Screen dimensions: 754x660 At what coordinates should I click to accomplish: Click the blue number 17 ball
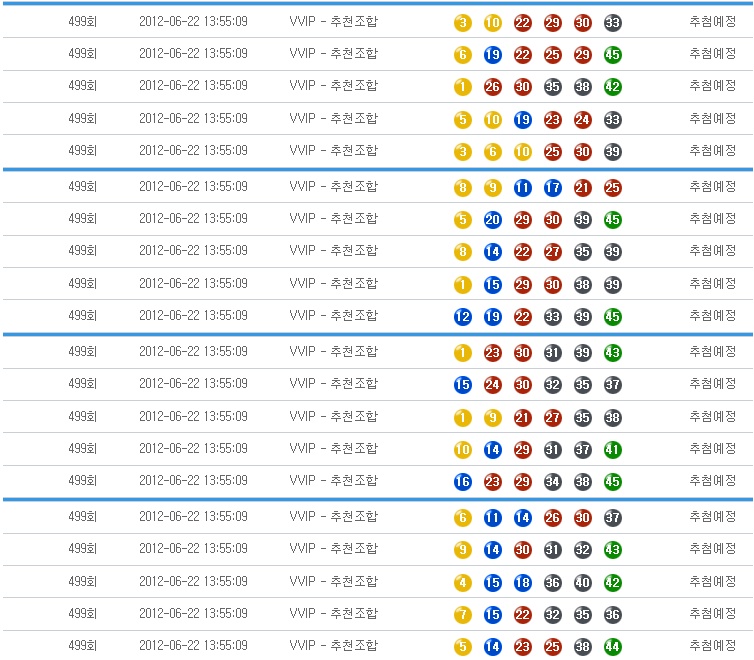point(552,187)
